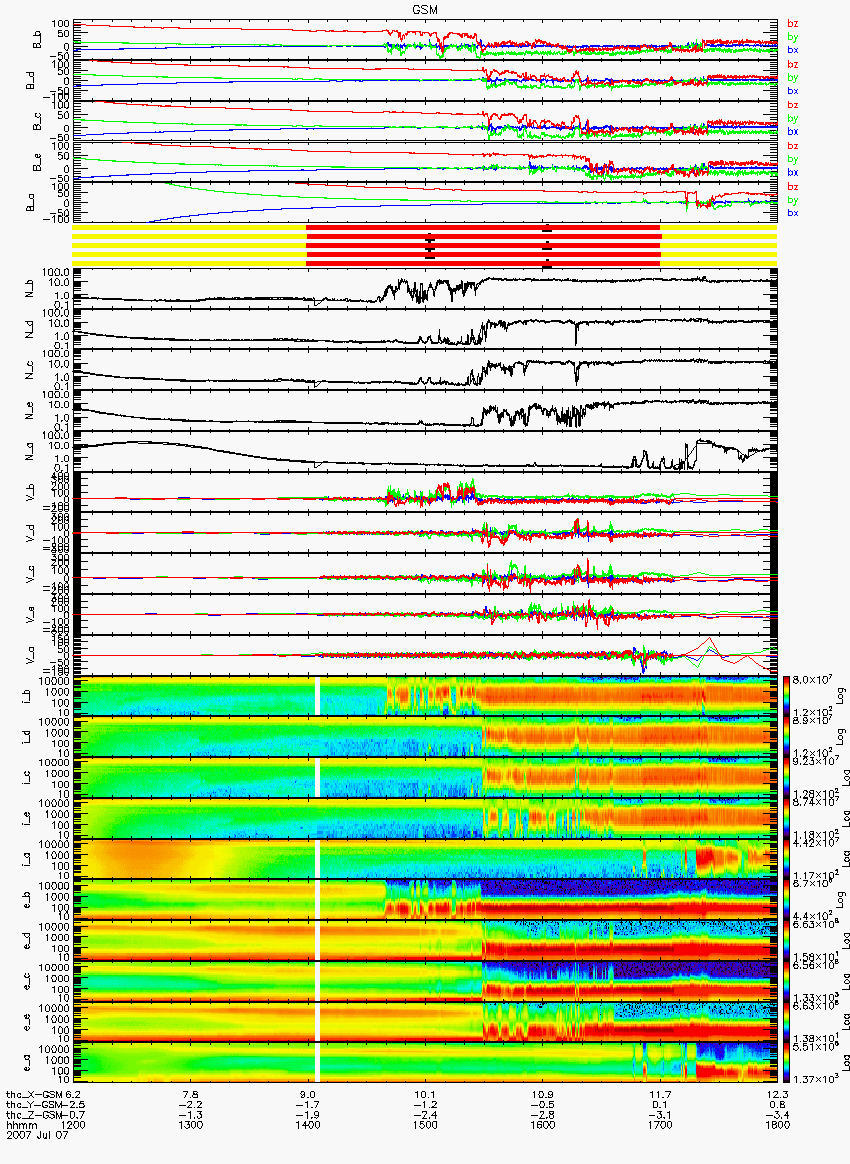Click the white data gap in the i_b spectrogram
This screenshot has height=1164, width=850.
318,696
